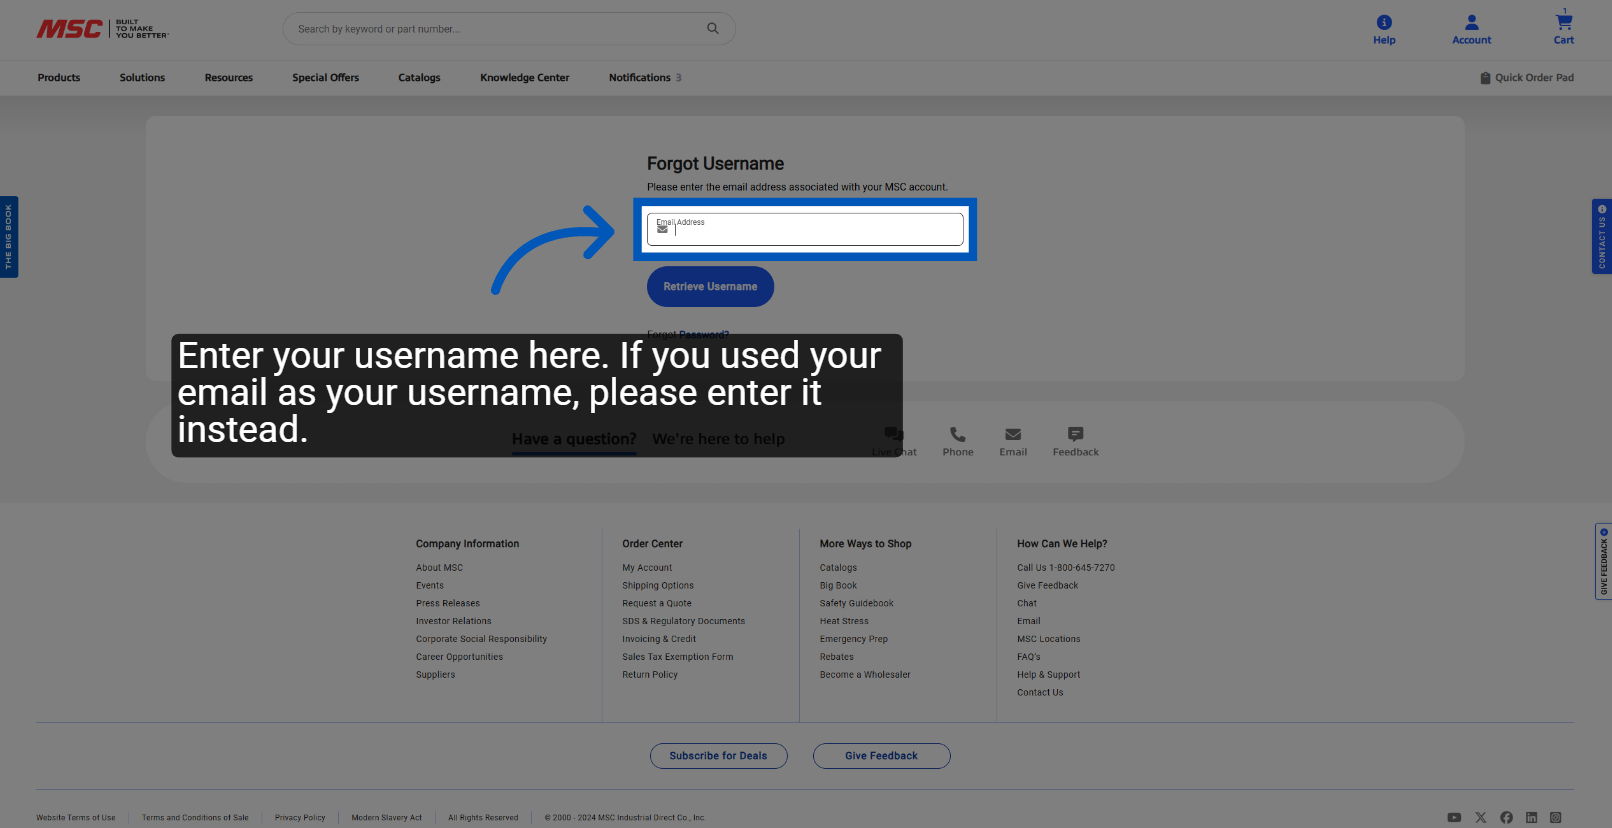Open the Heat Stress link
1612x828 pixels.
pyautogui.click(x=845, y=622)
